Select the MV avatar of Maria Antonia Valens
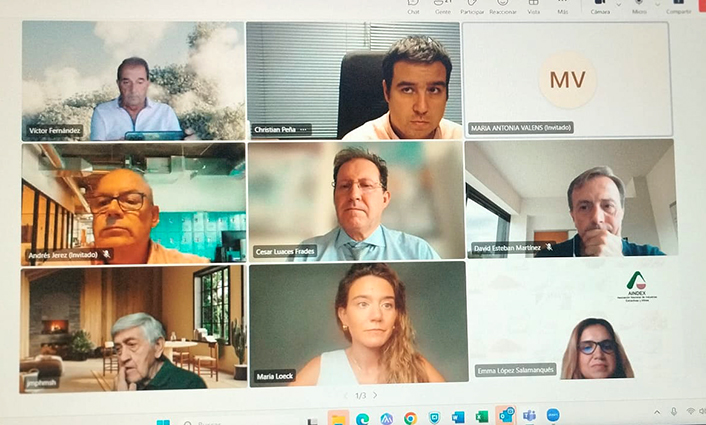706x425 pixels. click(x=568, y=80)
